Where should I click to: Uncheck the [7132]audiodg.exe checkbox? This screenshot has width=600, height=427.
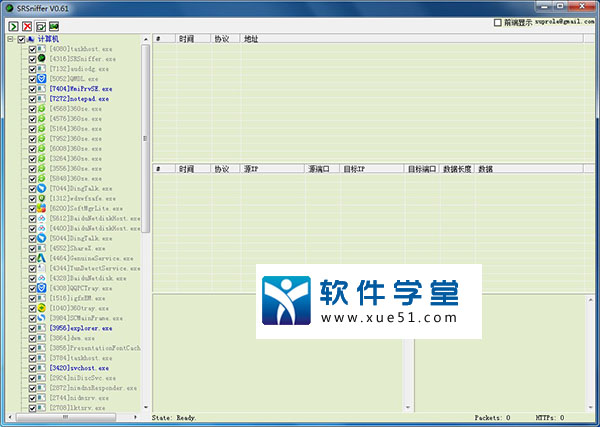(33, 69)
